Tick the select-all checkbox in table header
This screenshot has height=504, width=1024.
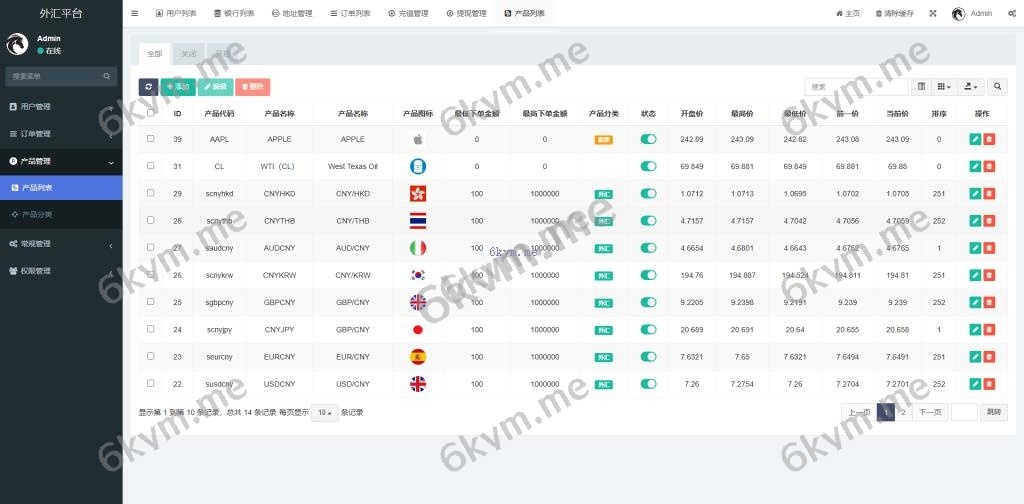151,113
